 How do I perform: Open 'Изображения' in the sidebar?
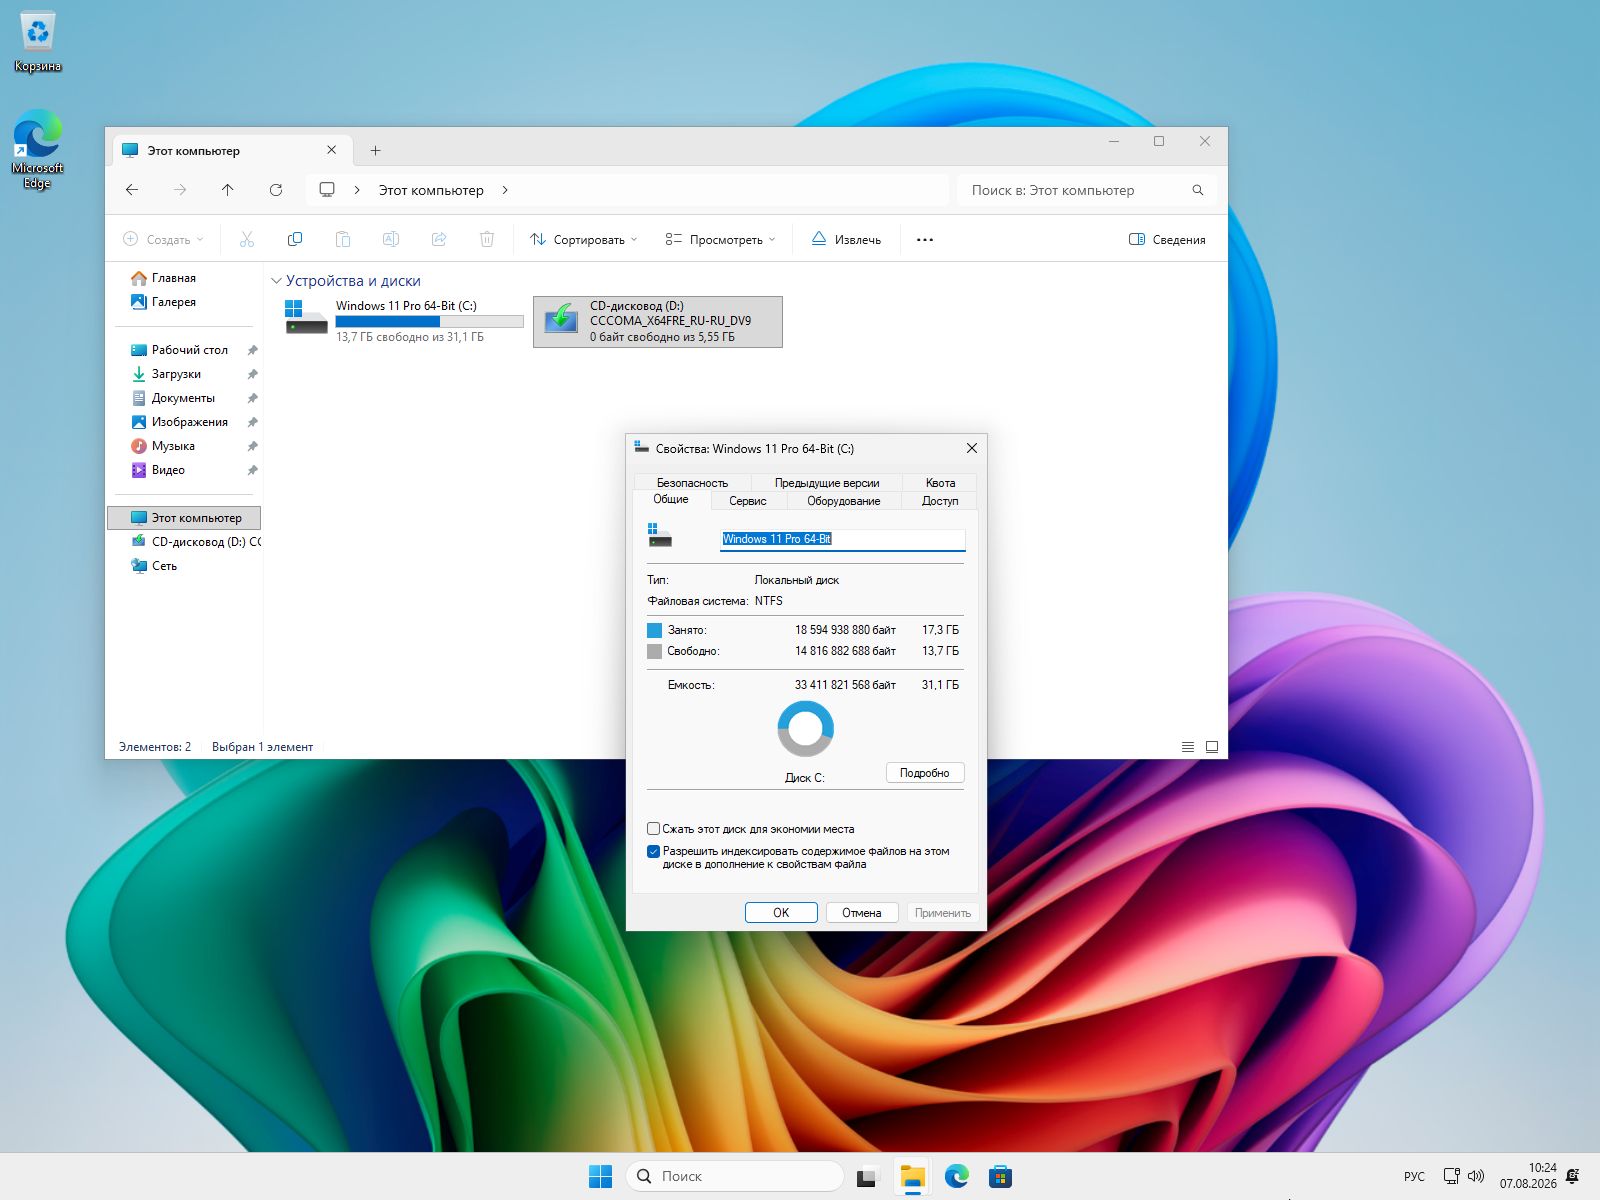[190, 422]
